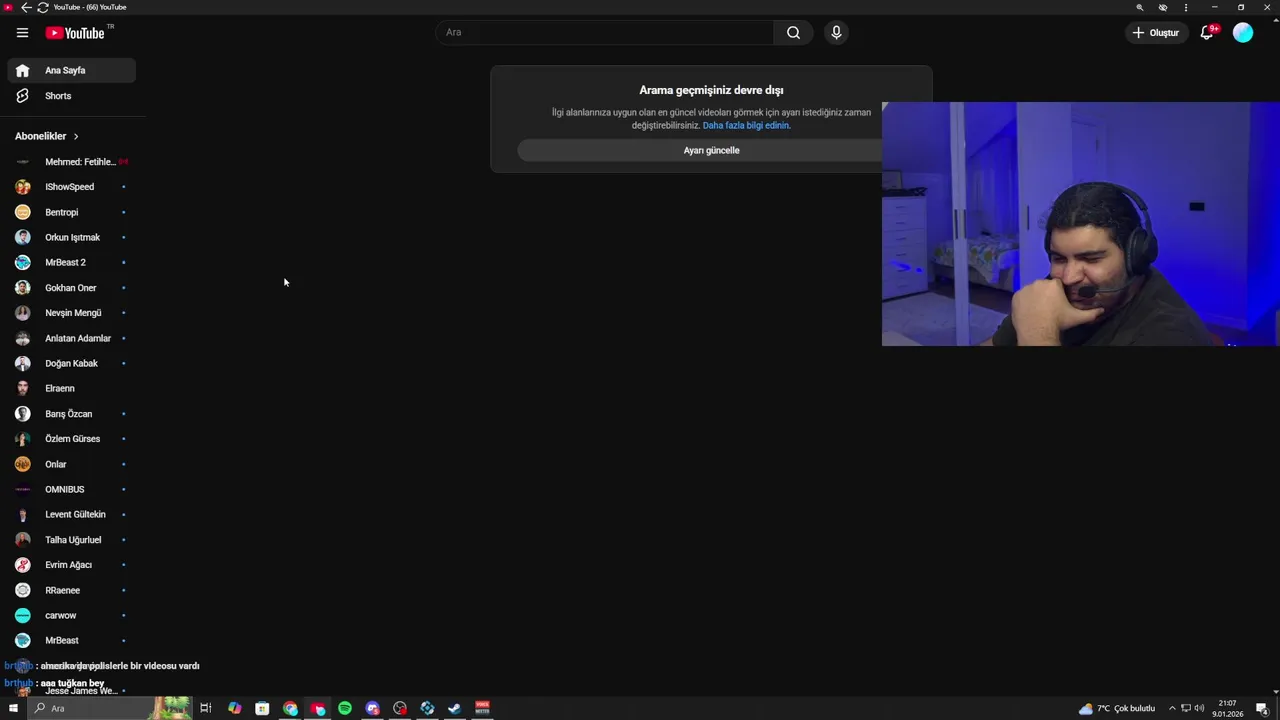Open the notifications bell

tap(1207, 33)
